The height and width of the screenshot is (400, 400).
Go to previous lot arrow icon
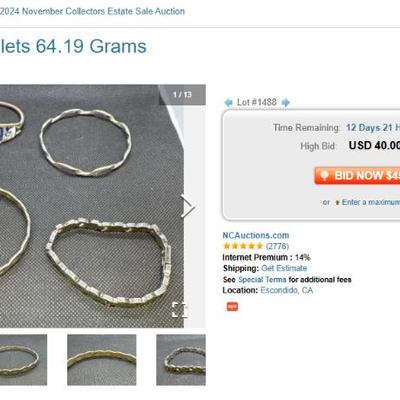[228, 102]
